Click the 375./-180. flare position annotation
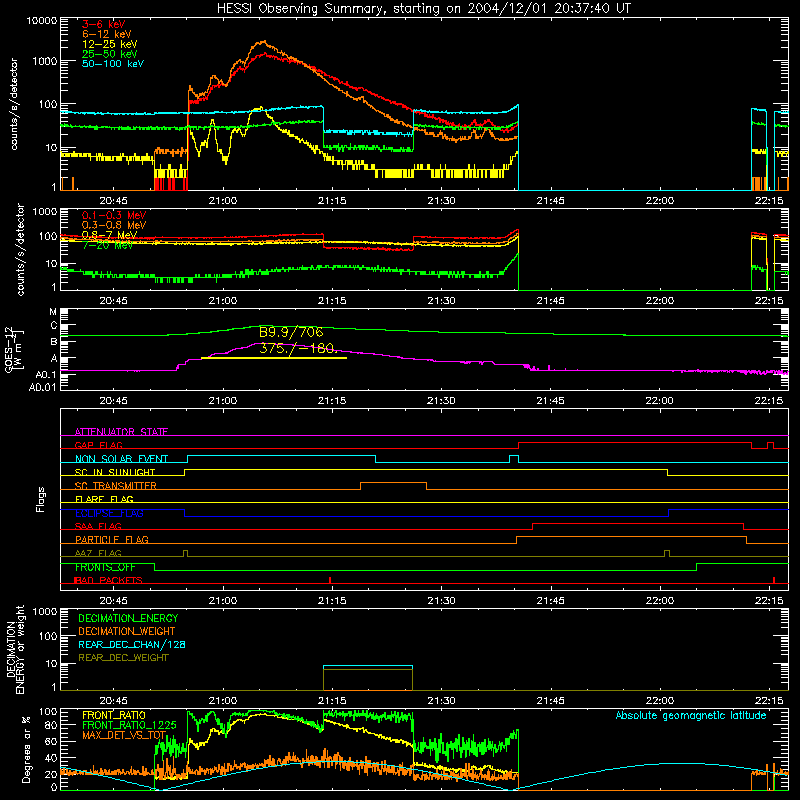The height and width of the screenshot is (800, 800). [x=298, y=348]
